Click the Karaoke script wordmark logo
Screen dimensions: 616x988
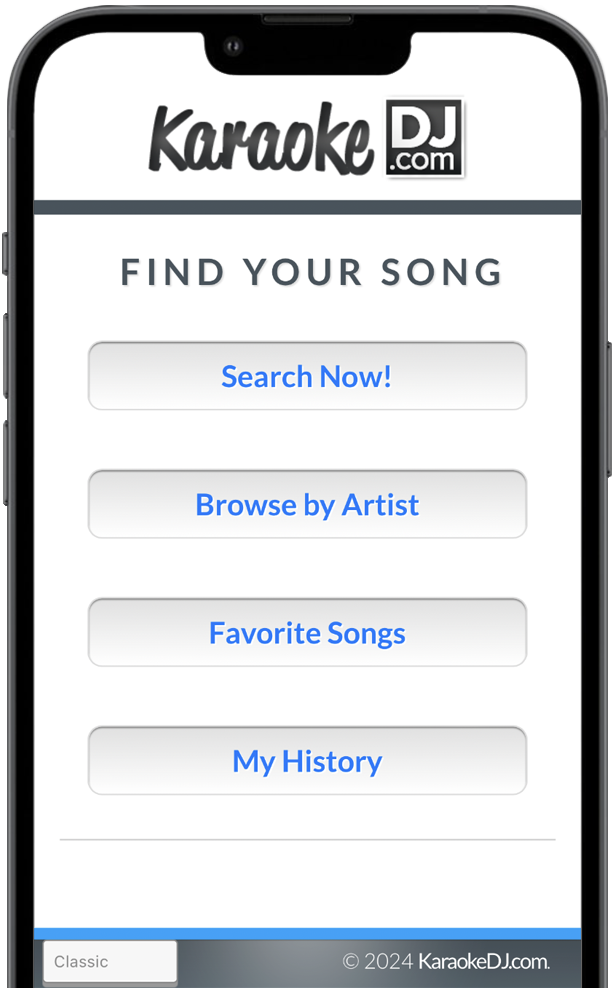click(x=260, y=142)
